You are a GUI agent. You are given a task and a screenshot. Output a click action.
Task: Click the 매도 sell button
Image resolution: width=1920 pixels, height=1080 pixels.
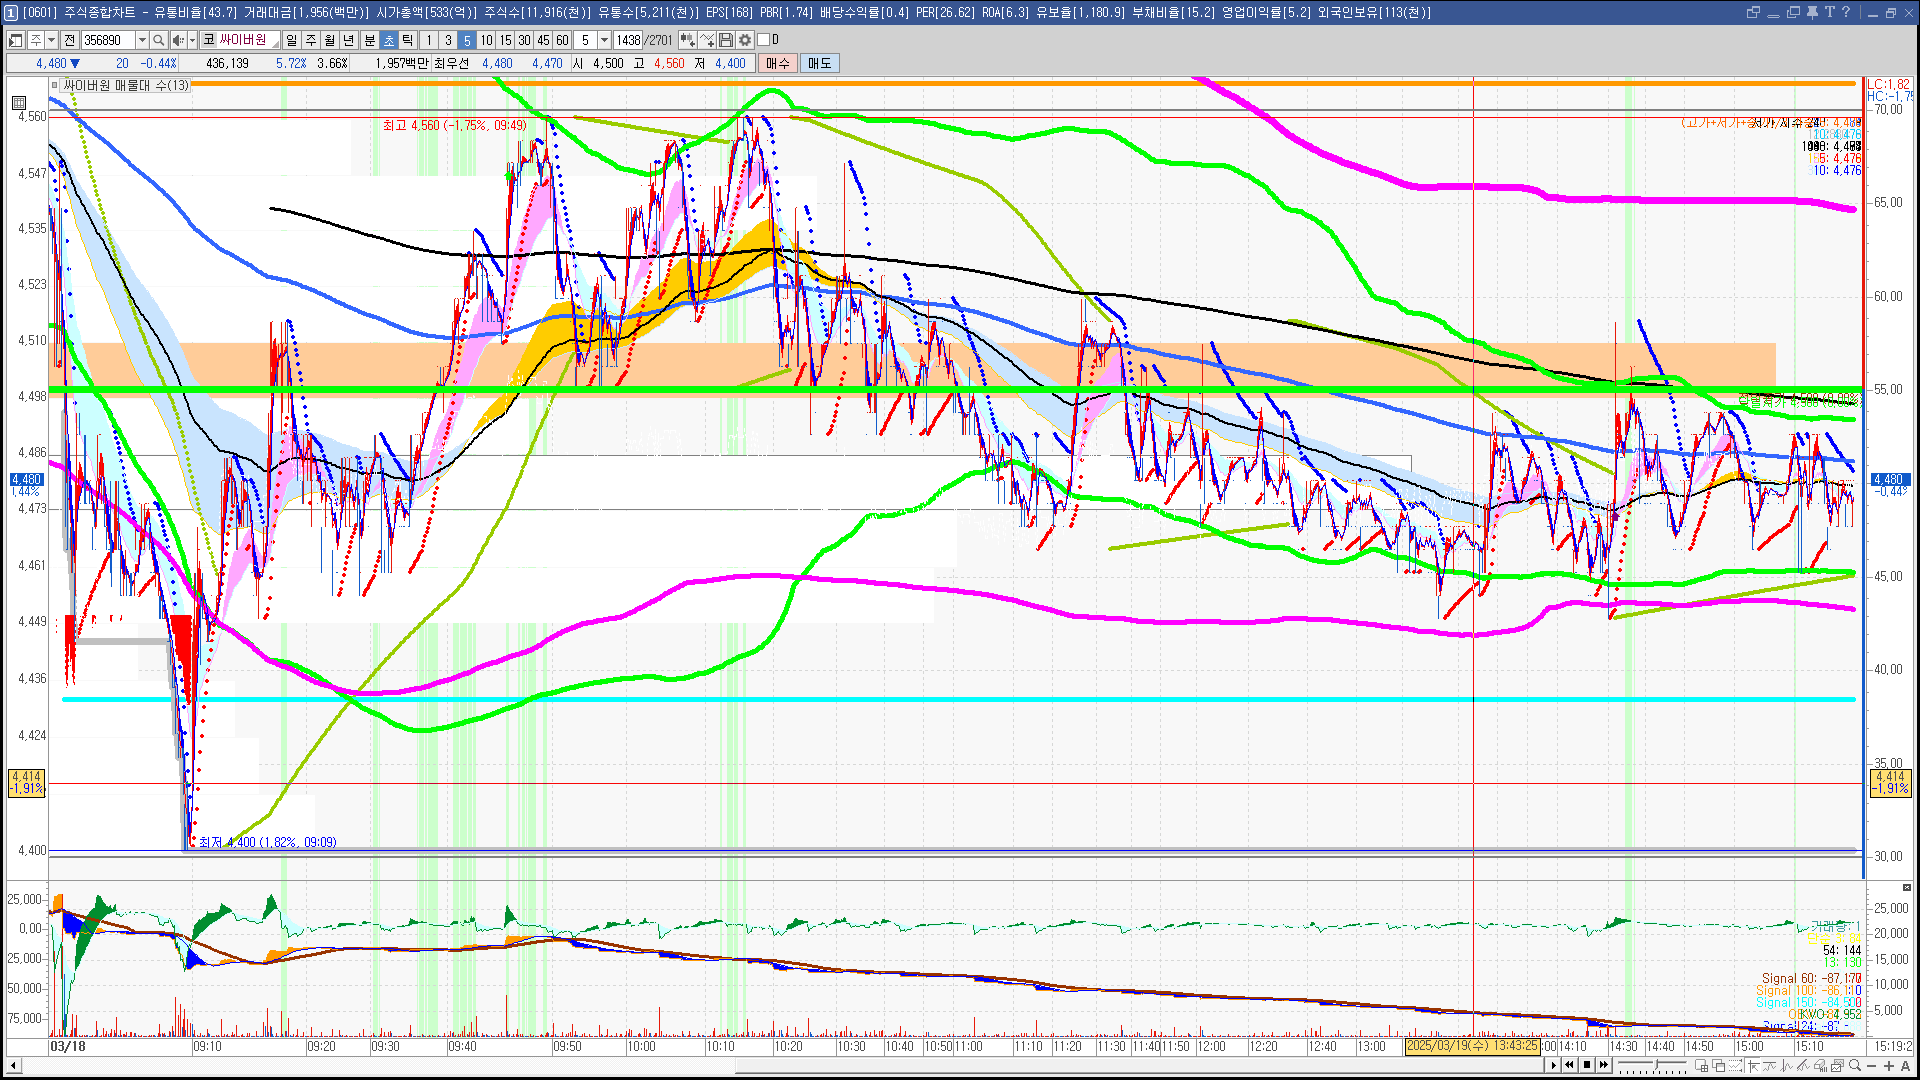tap(819, 63)
